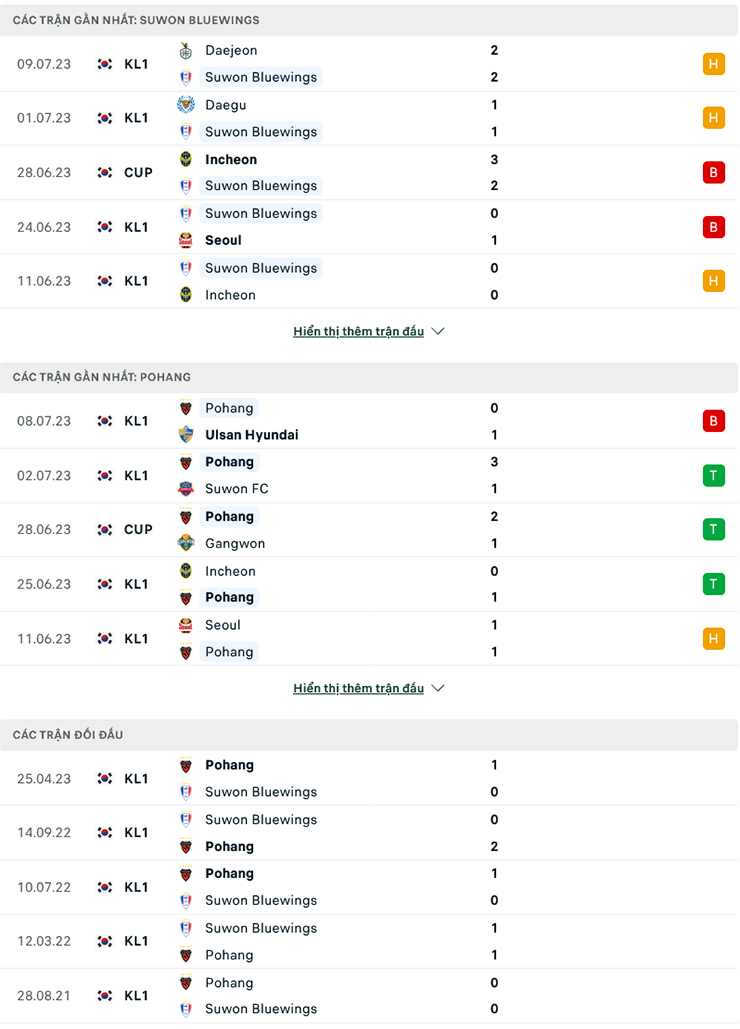Click Hiển thị thêm trận đấu under the Pohang section
This screenshot has width=740, height=1029.
coord(358,688)
